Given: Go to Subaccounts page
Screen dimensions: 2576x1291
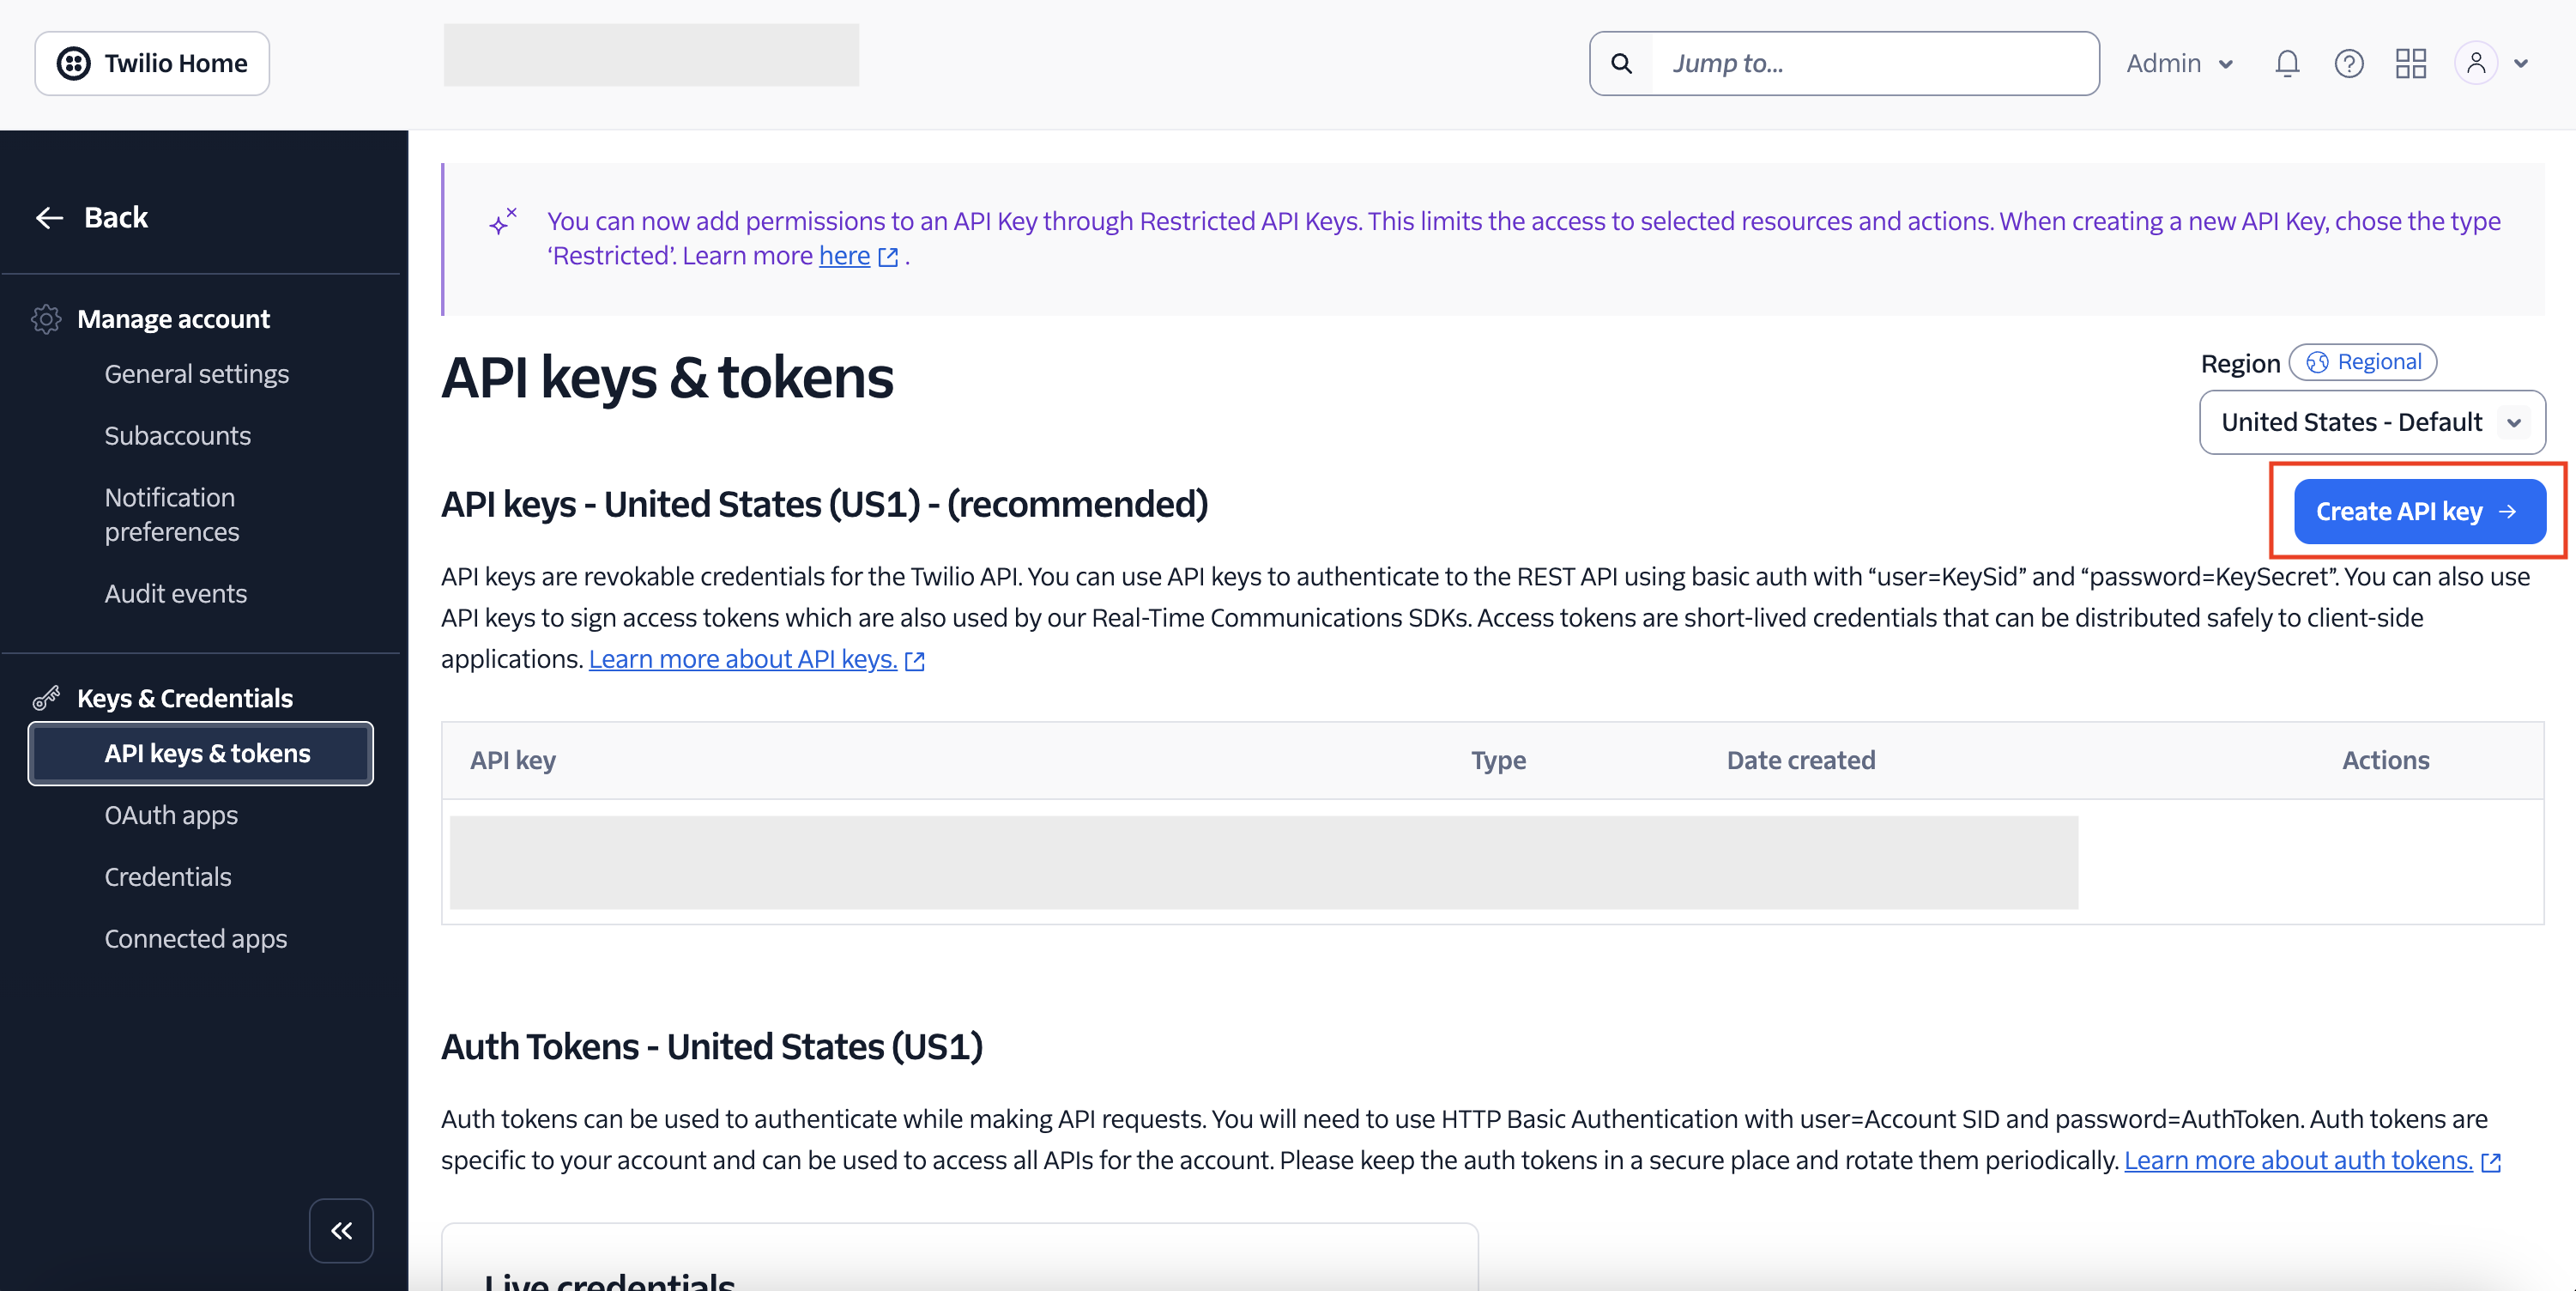Looking at the screenshot, I should (177, 436).
